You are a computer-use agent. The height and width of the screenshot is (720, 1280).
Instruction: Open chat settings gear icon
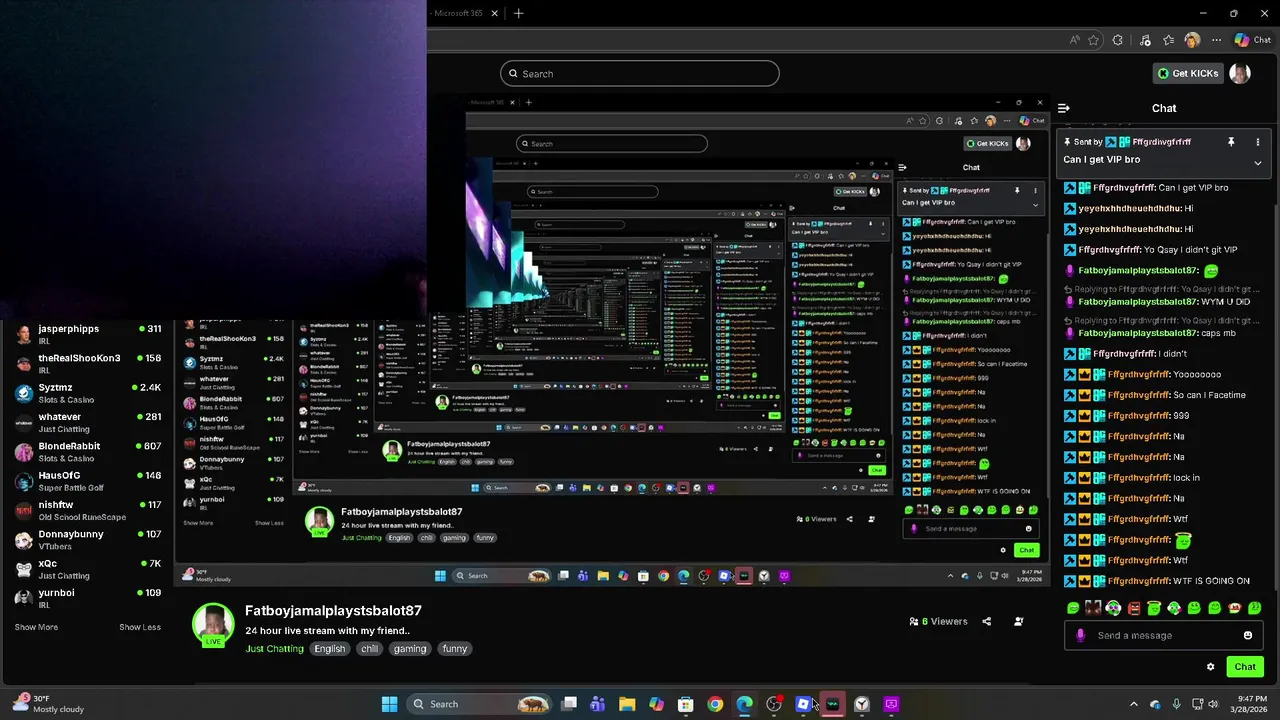1210,667
